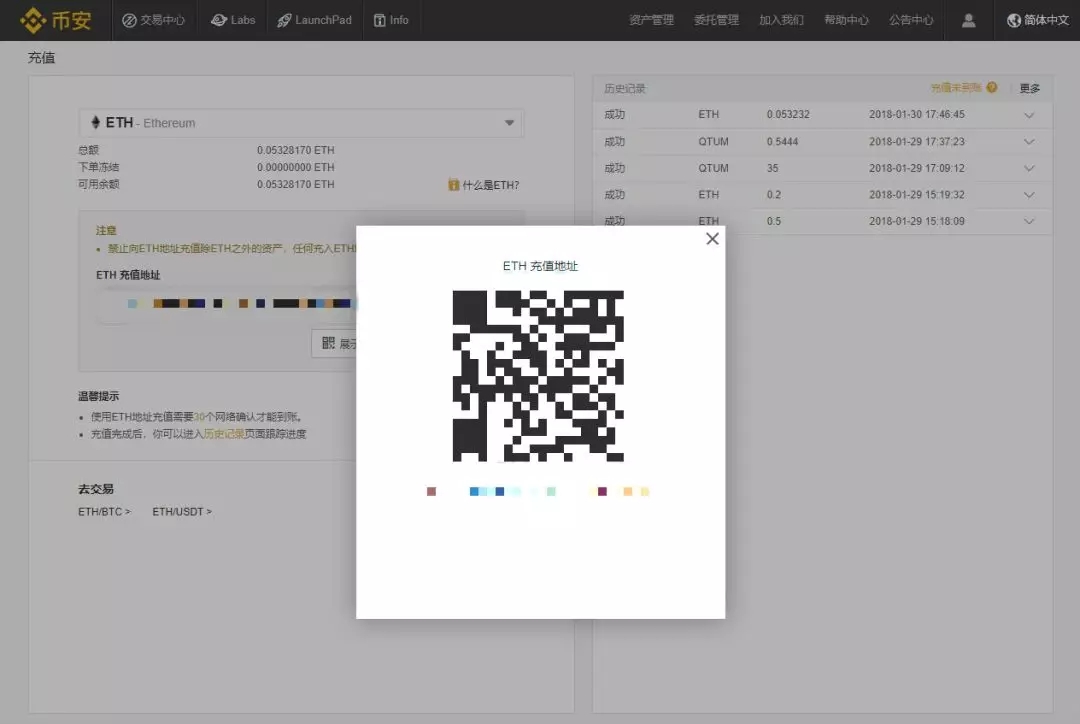Click the 充值 page title
This screenshot has width=1080, height=724.
(41, 58)
